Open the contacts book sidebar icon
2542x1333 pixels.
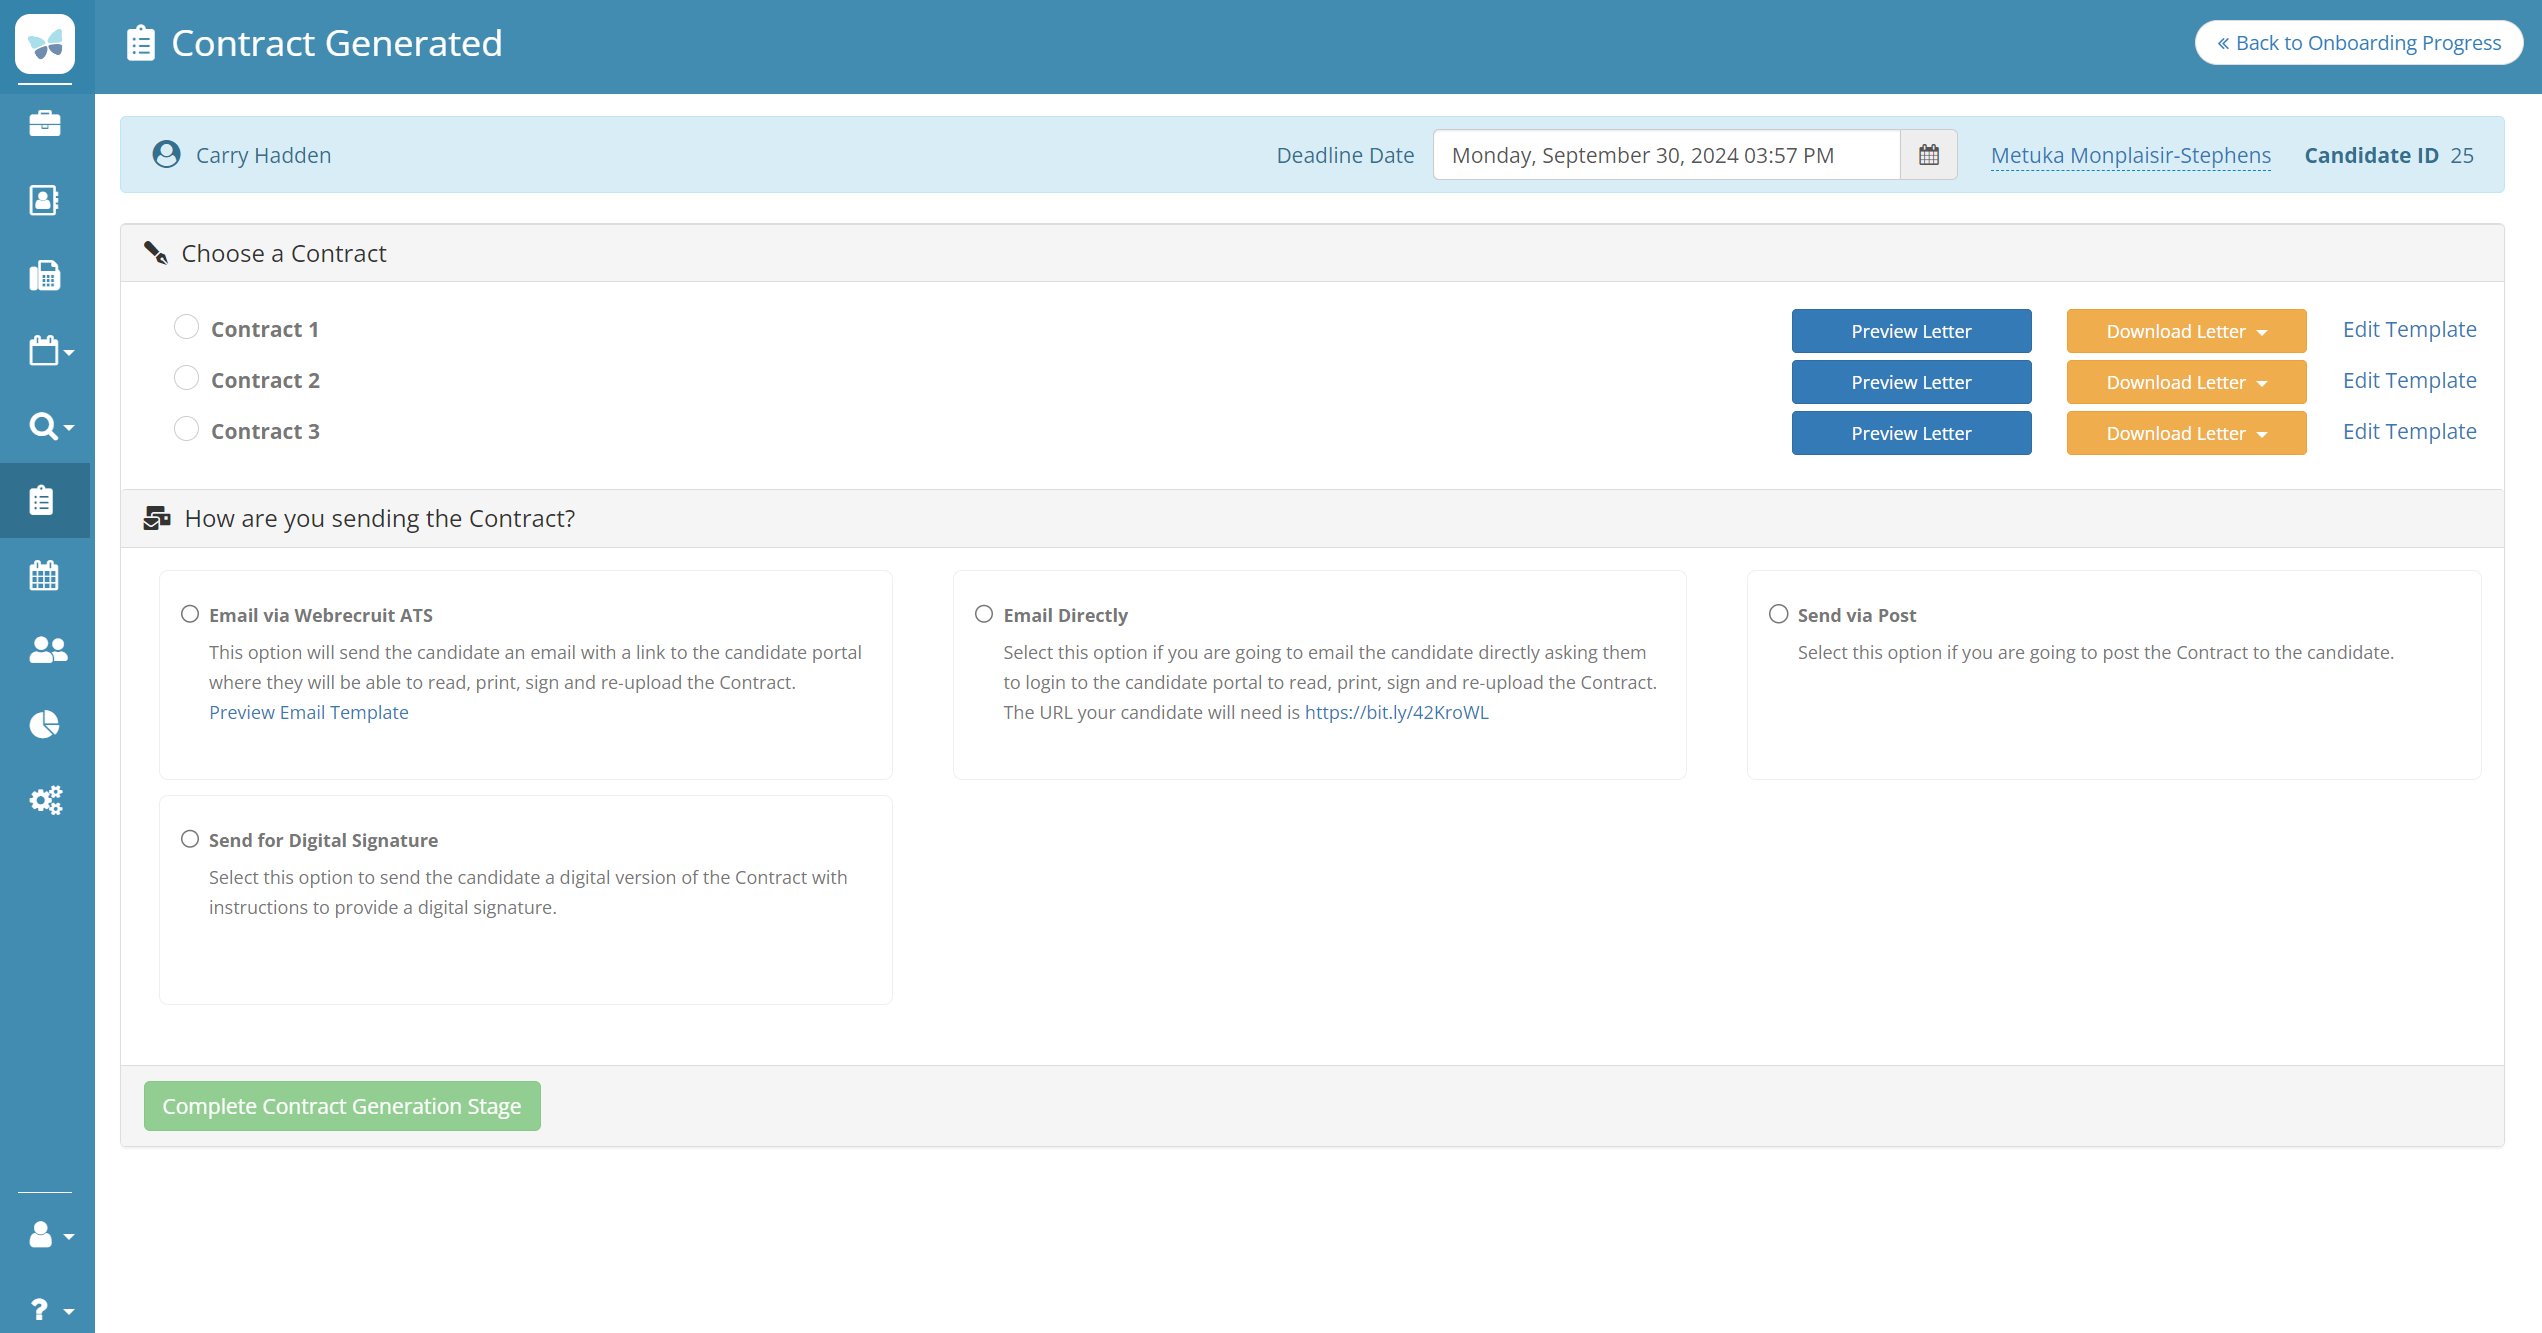(45, 200)
